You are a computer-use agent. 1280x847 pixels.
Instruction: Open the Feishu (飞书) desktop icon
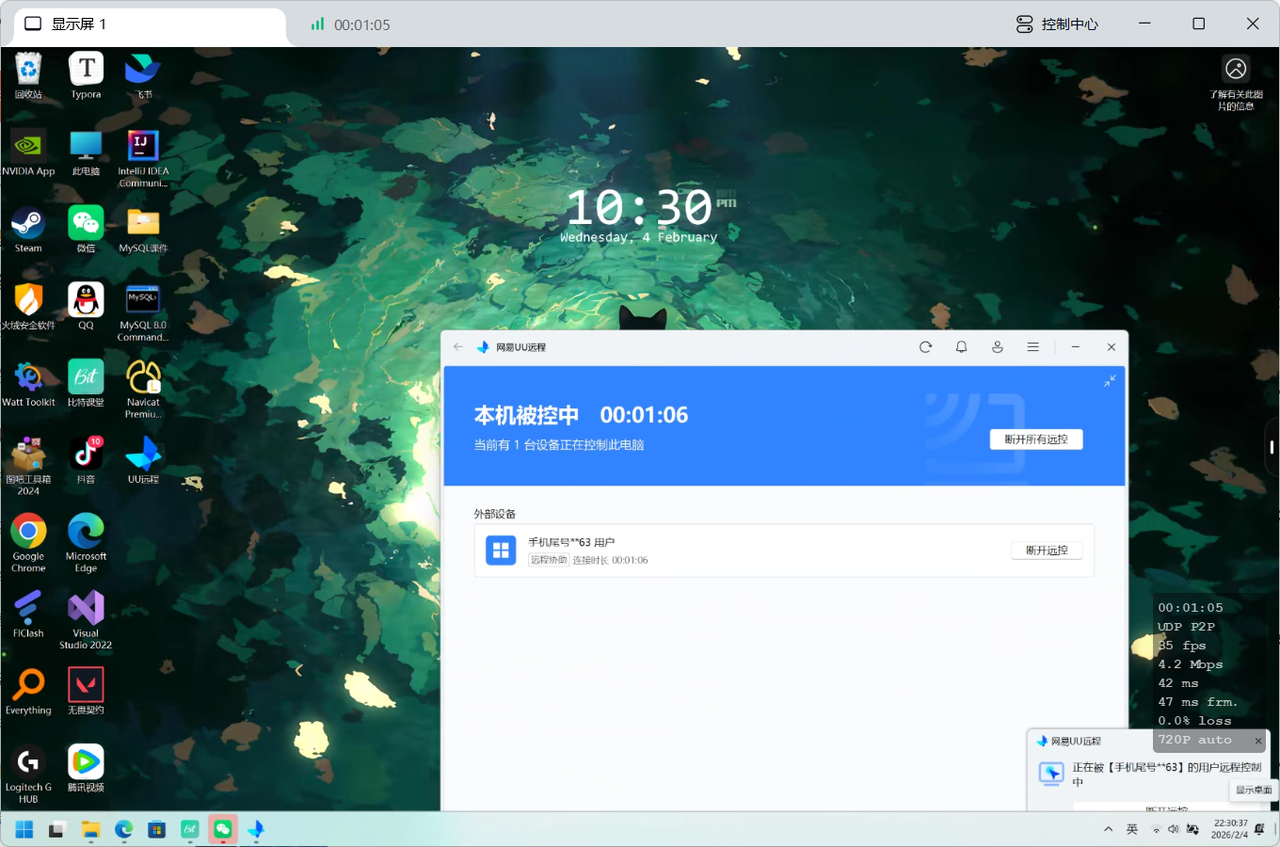(143, 76)
